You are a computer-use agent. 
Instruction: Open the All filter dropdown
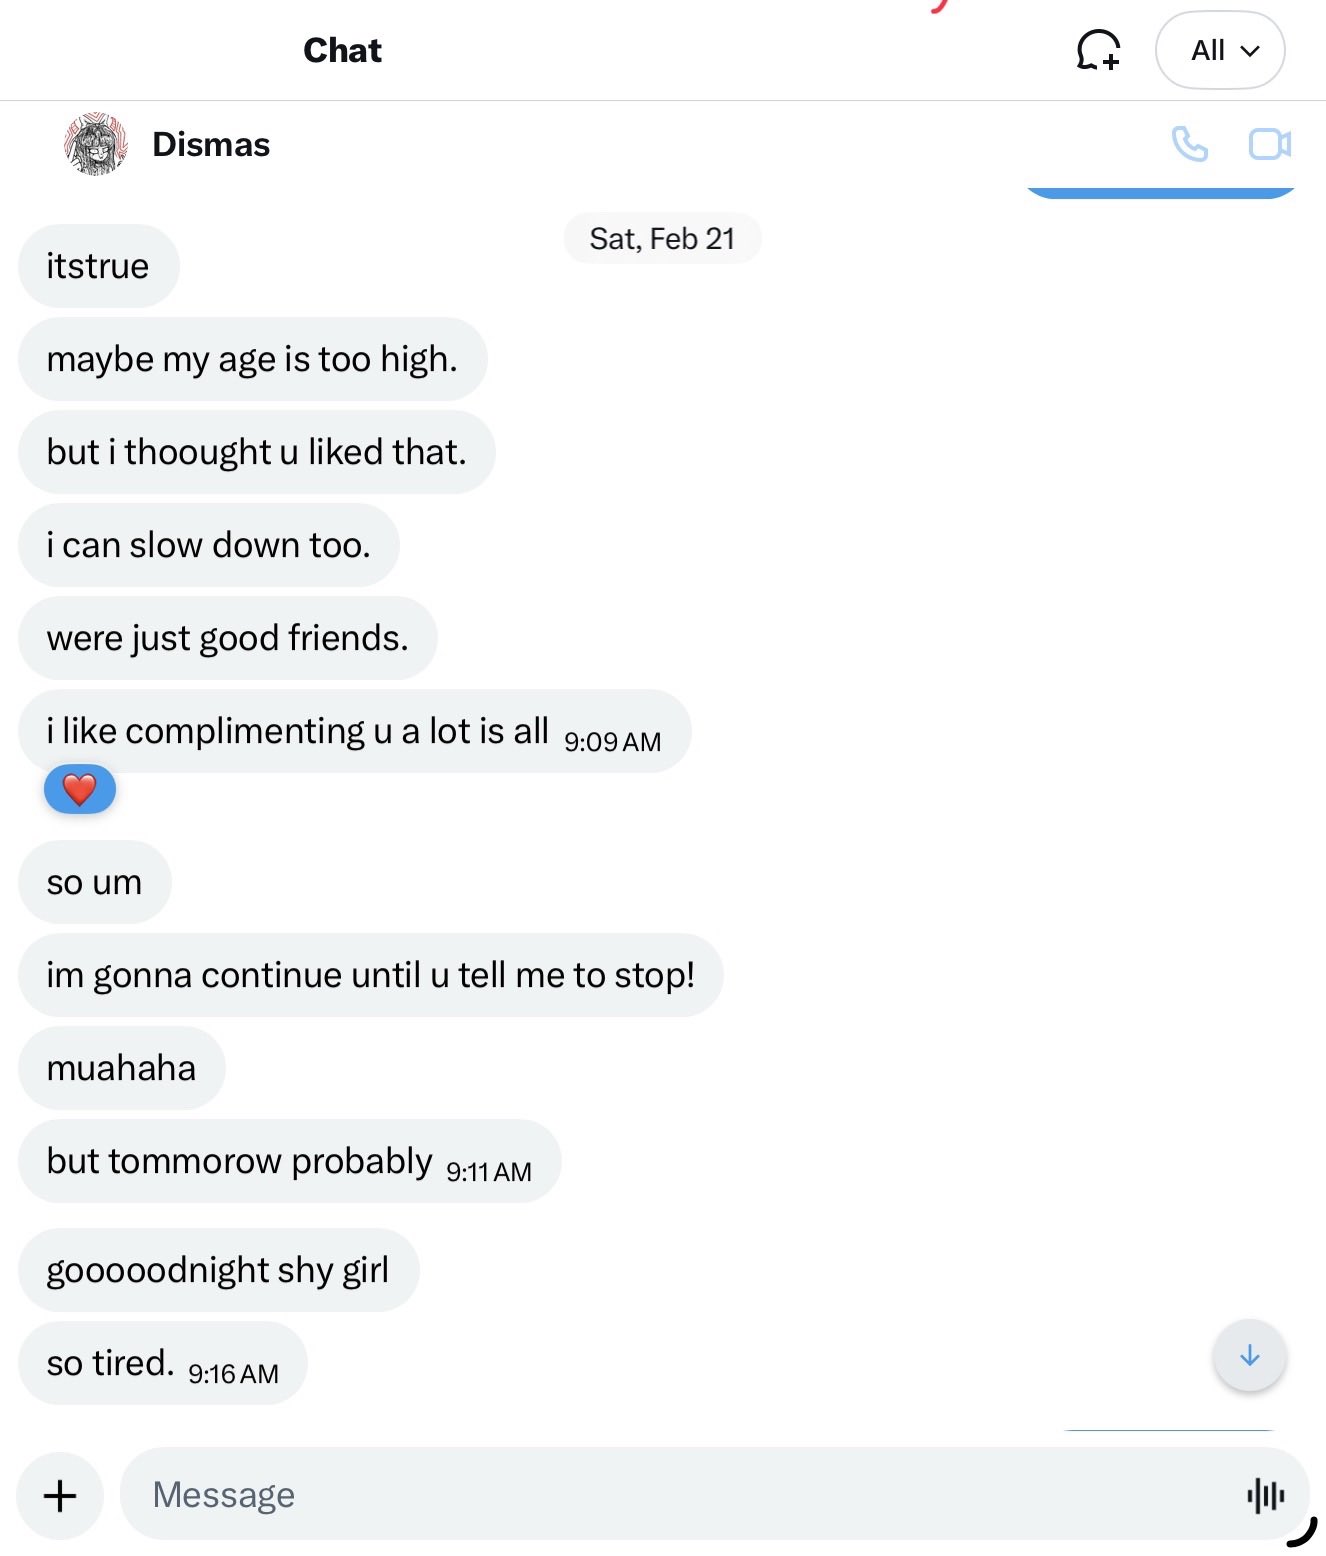(x=1219, y=50)
